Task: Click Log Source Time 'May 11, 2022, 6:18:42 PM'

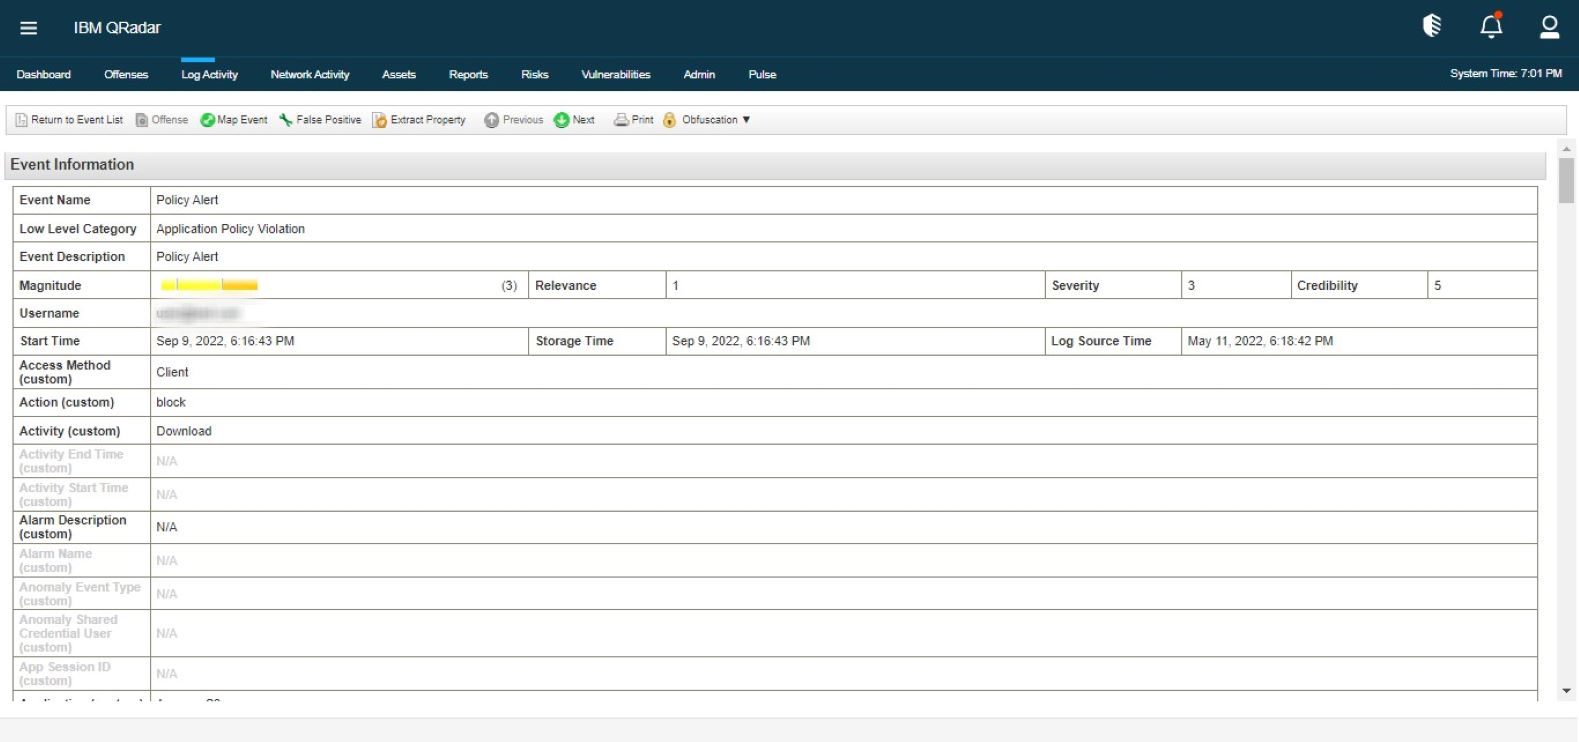Action: [1260, 341]
